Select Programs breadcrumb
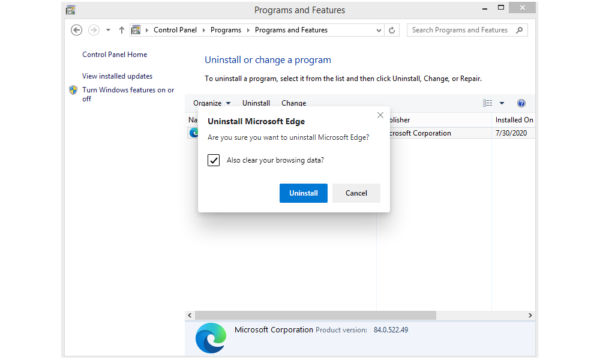The width and height of the screenshot is (600, 360). (x=226, y=30)
